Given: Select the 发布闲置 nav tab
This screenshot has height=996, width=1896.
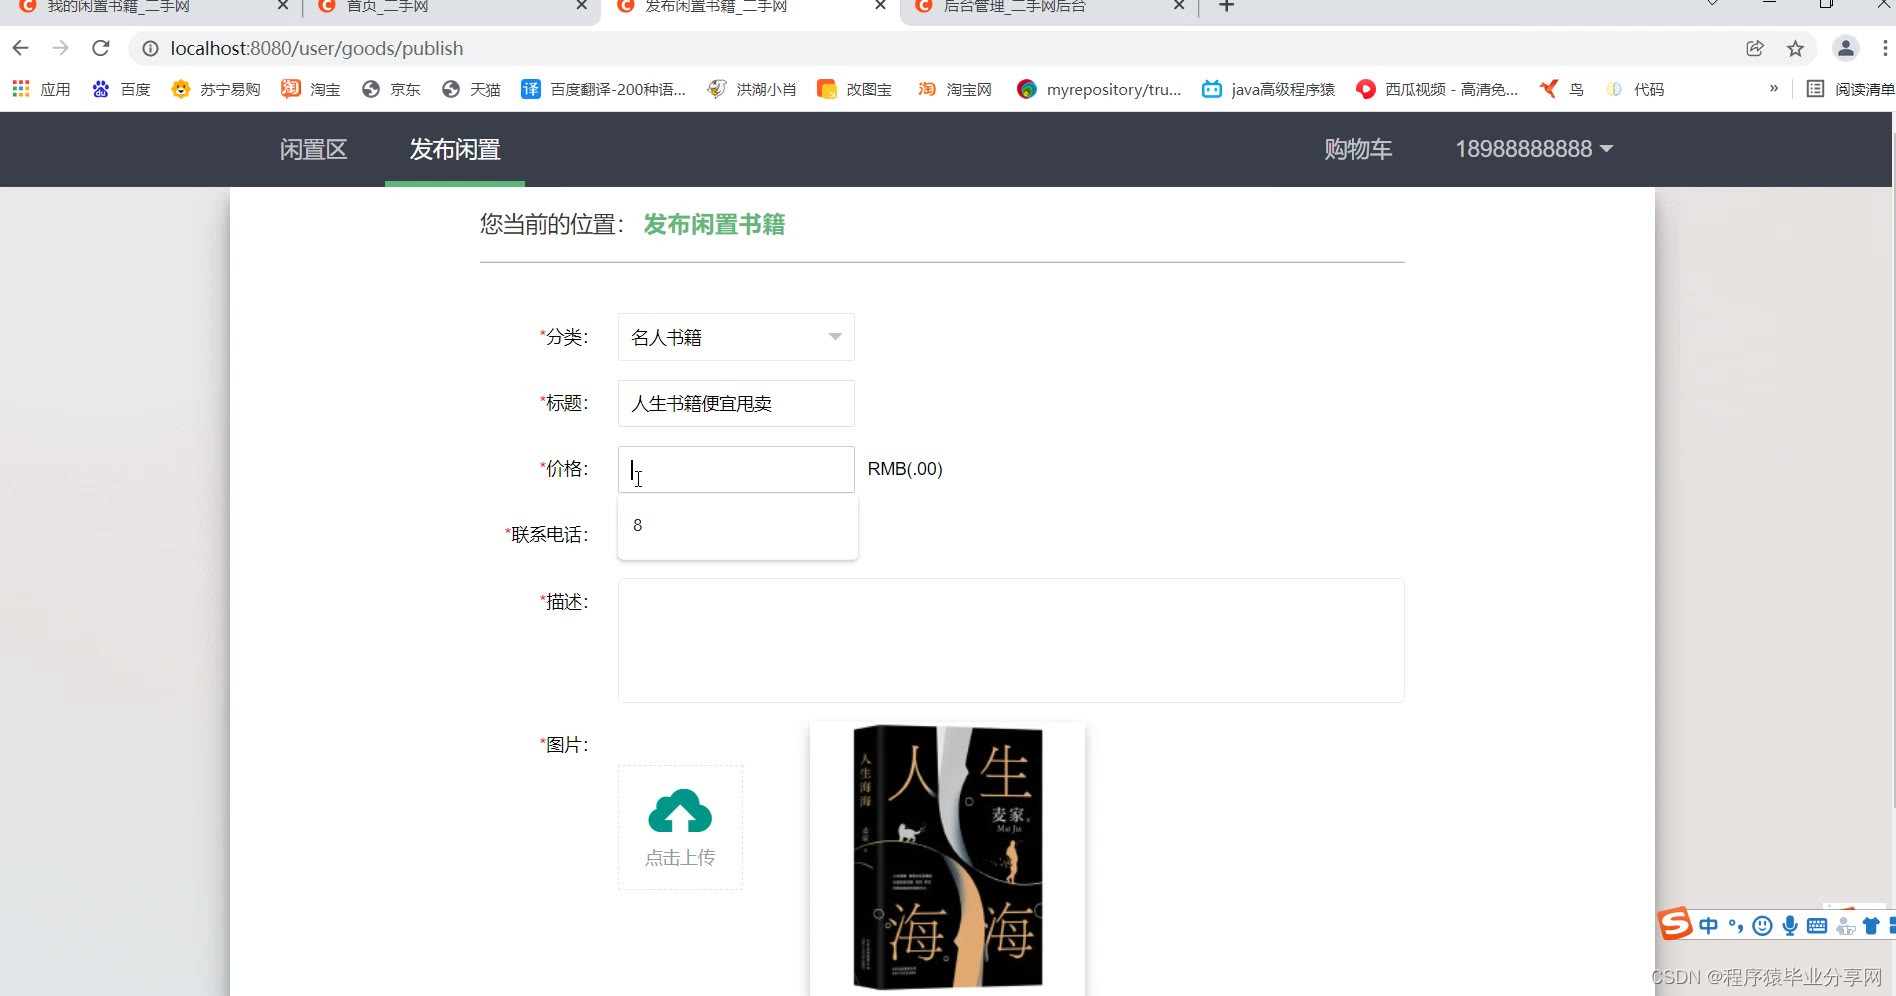Looking at the screenshot, I should [x=455, y=149].
